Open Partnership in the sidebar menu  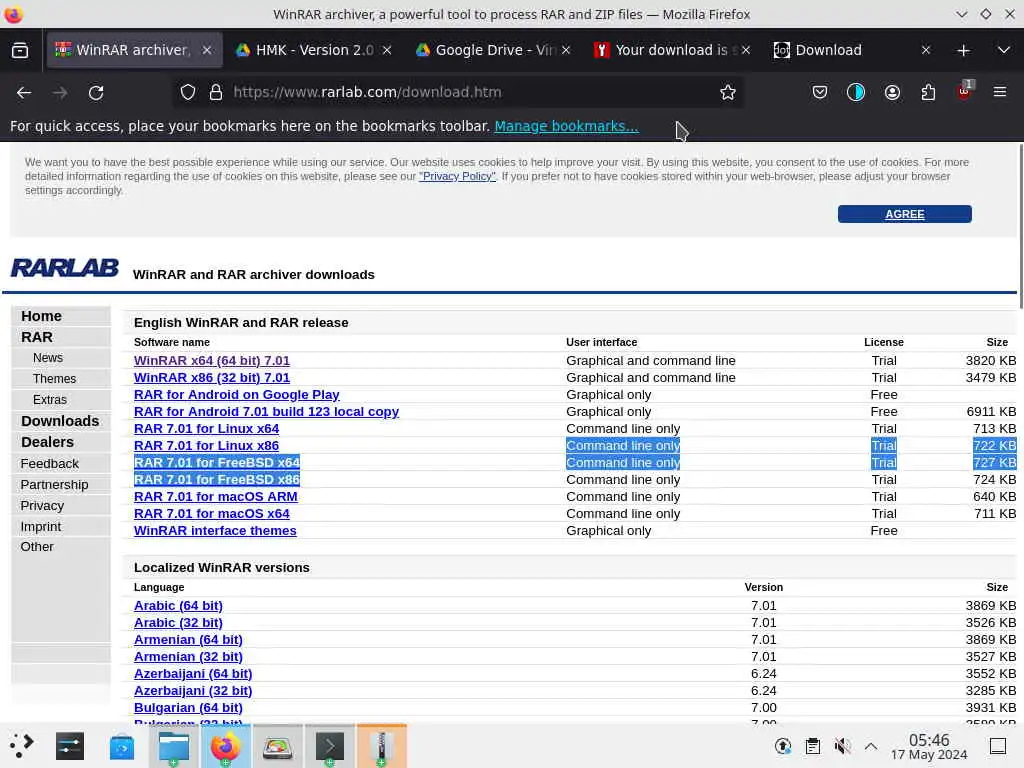coord(54,485)
